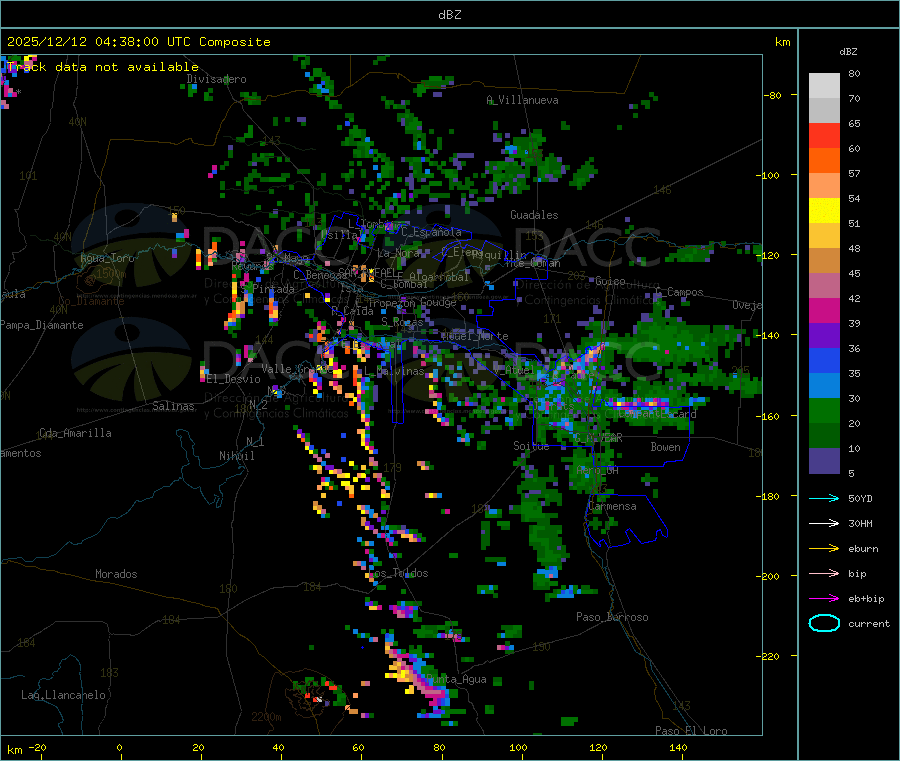Pick the purple 36-39 dBZ band
Screen dimensions: 900x761
pos(824,336)
